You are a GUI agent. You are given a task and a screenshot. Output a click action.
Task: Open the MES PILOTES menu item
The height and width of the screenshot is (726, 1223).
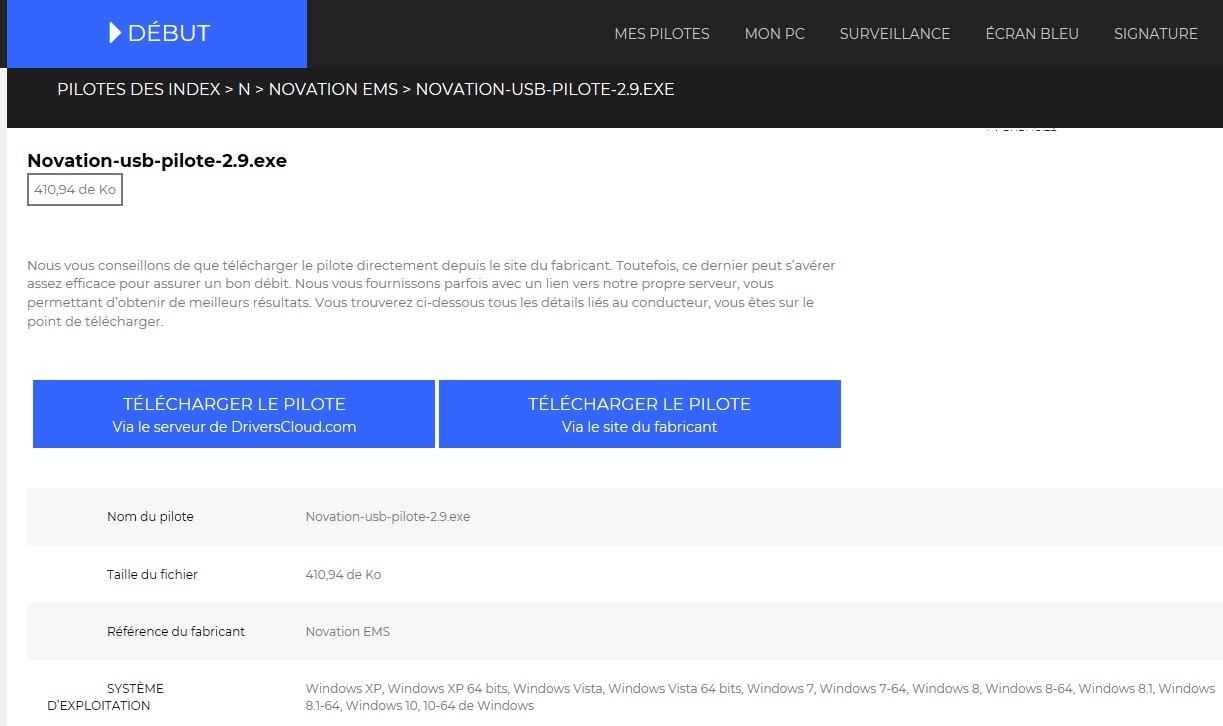[662, 34]
